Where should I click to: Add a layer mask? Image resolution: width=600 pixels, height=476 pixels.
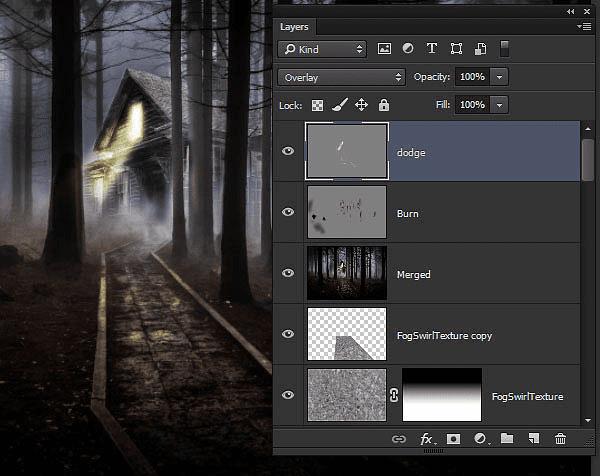point(453,439)
